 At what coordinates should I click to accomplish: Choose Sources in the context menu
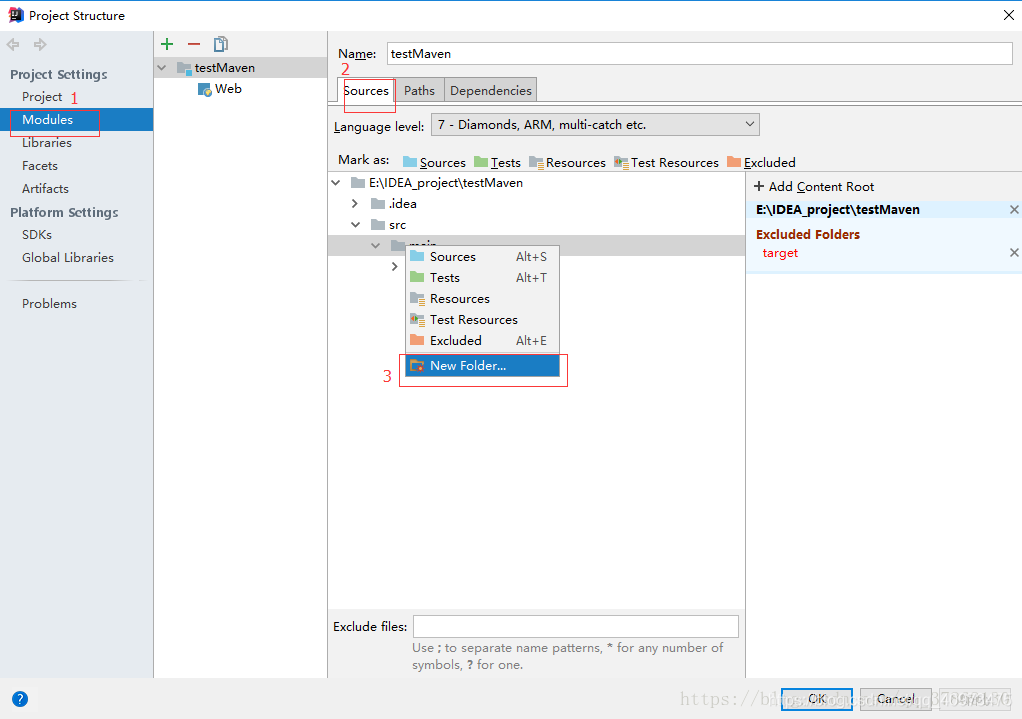482,257
